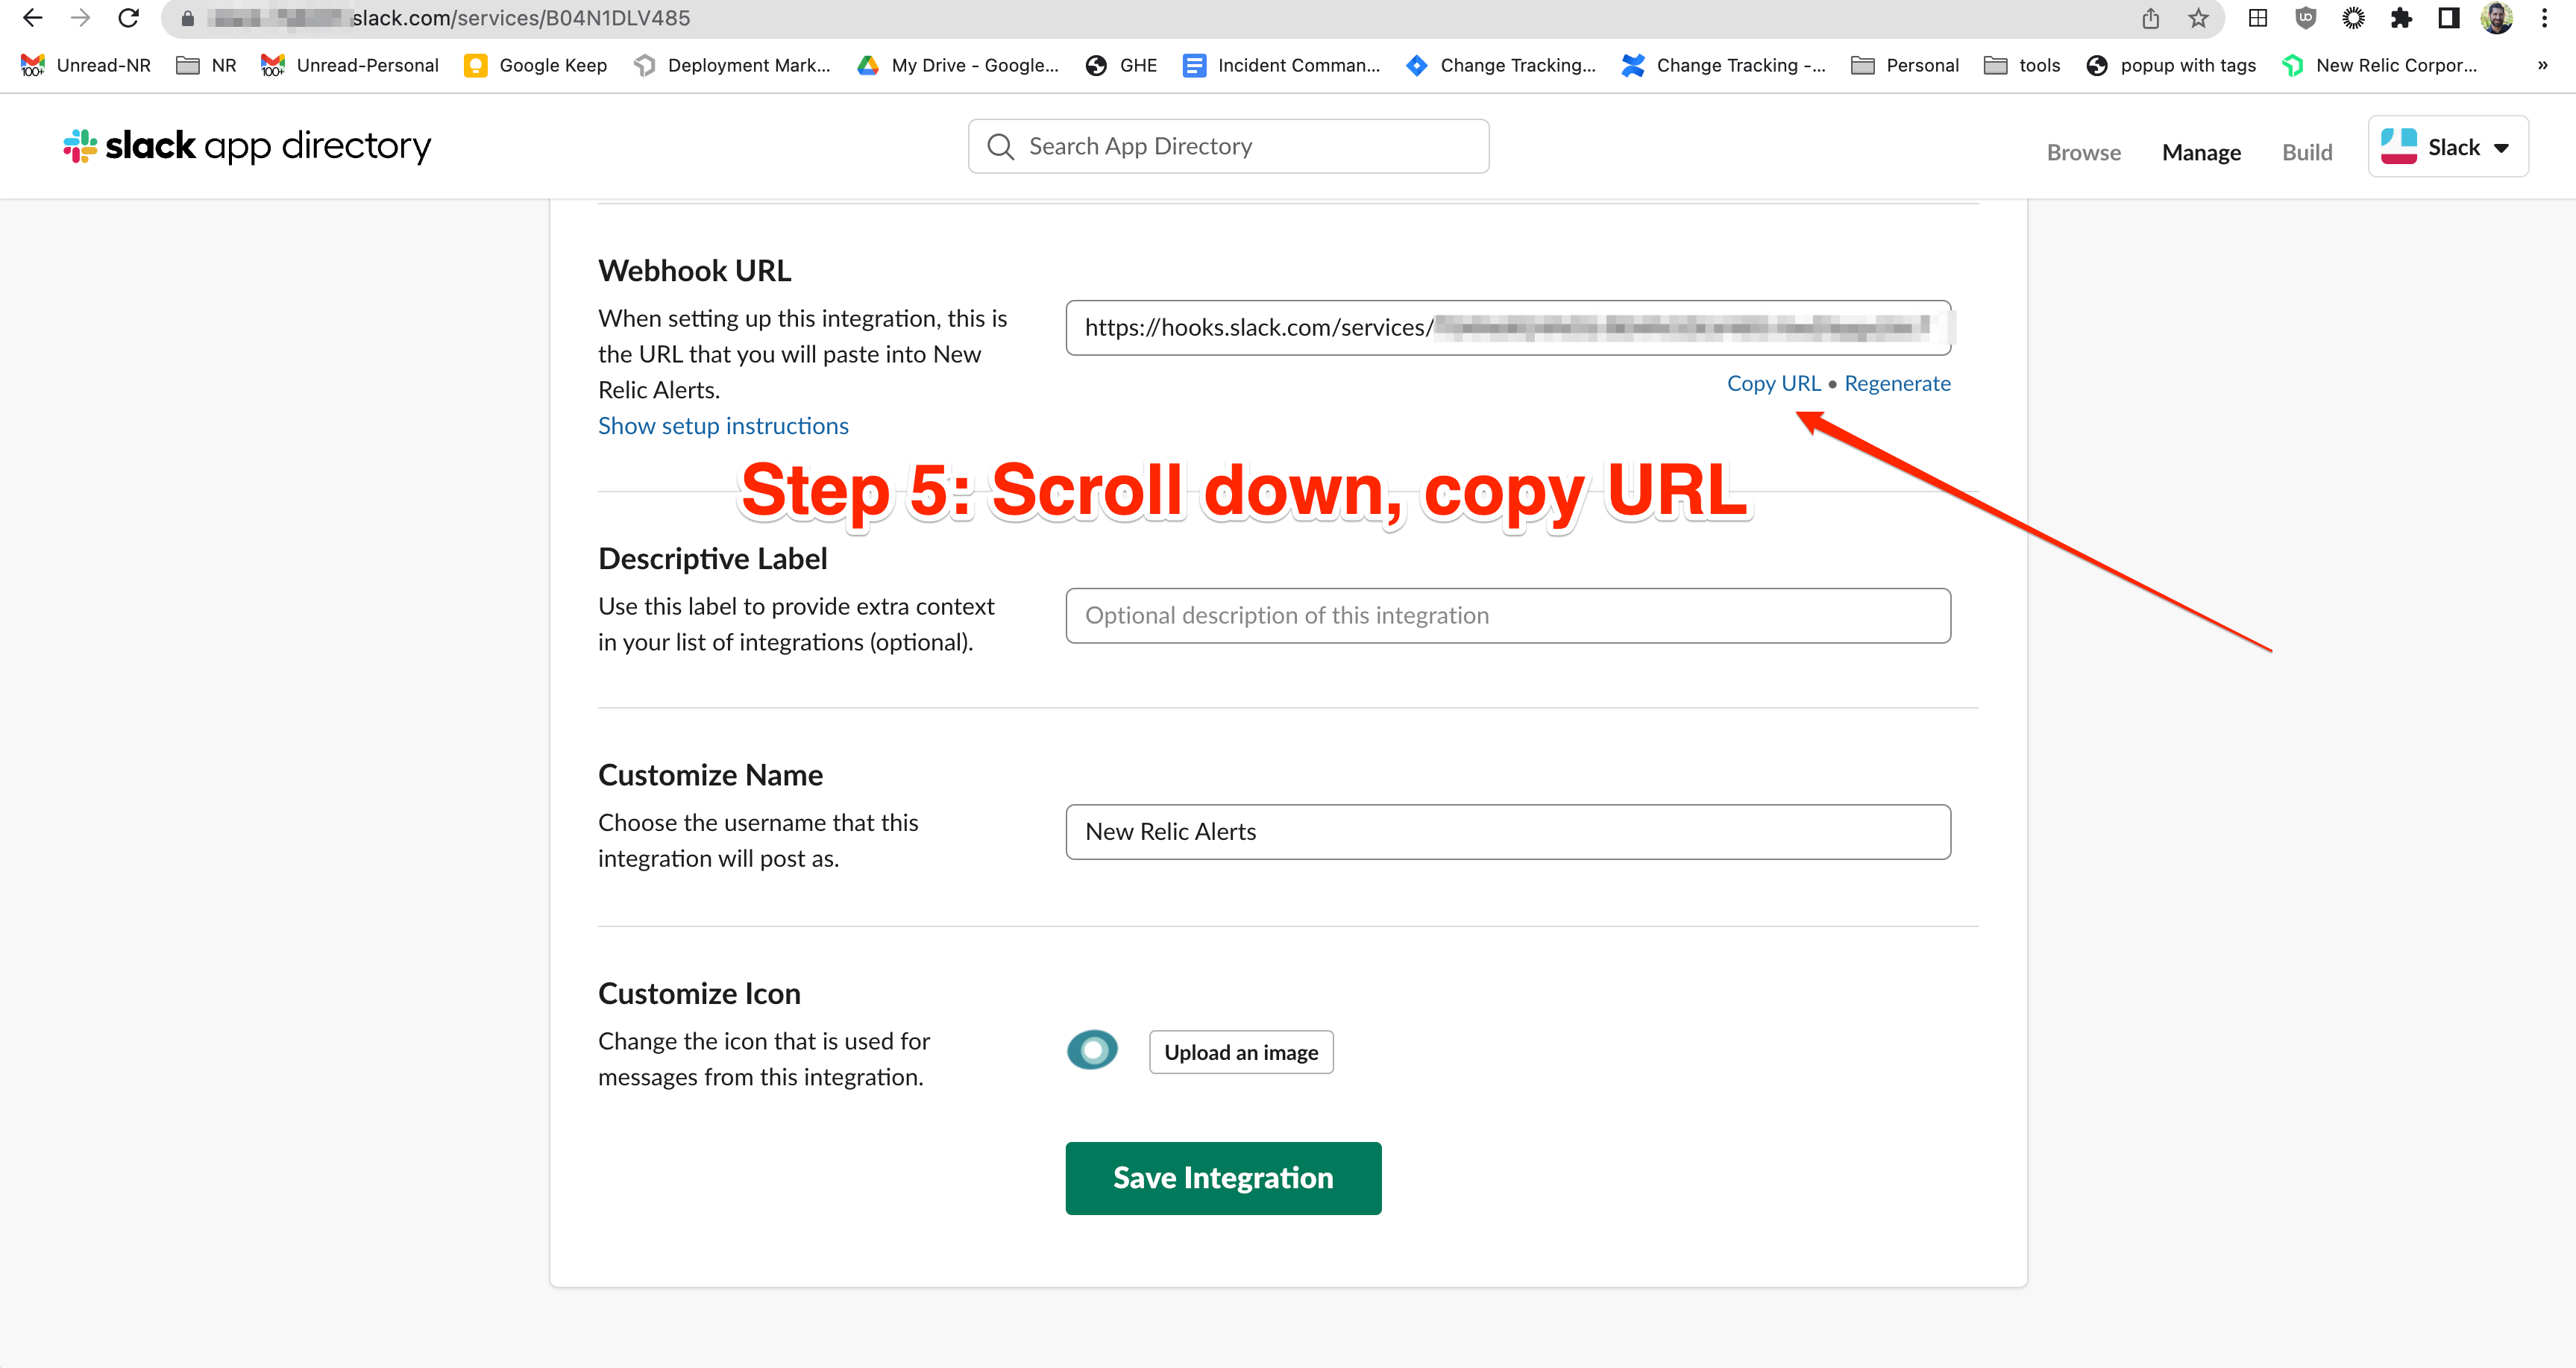Open the Chrome profile avatar
The image size is (2576, 1368).
(x=2497, y=18)
